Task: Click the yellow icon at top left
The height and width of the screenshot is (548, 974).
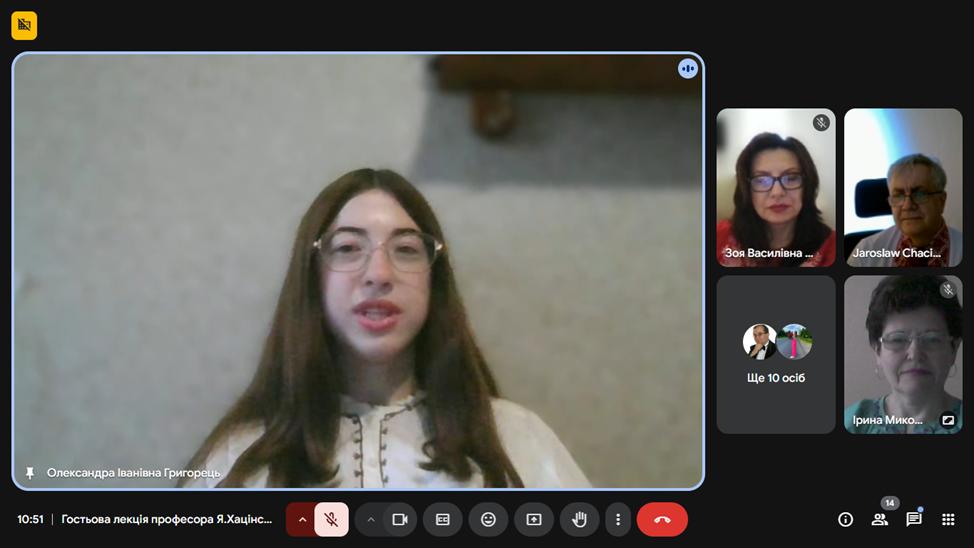Action: pos(24,25)
